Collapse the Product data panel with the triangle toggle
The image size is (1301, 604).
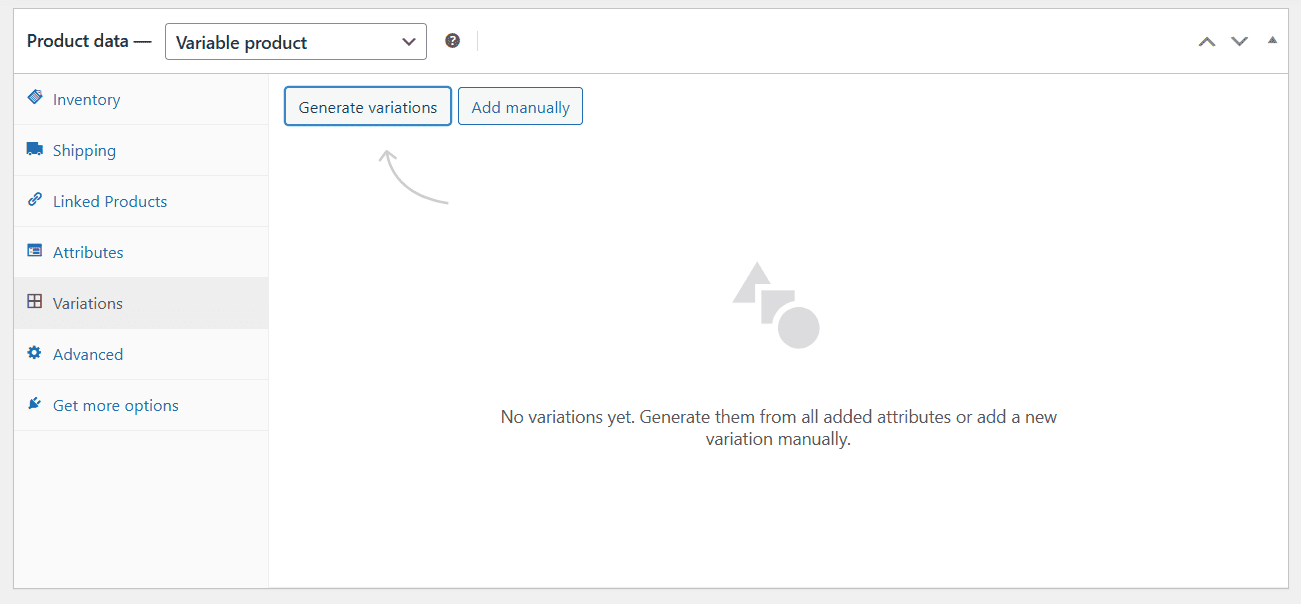tap(1272, 40)
